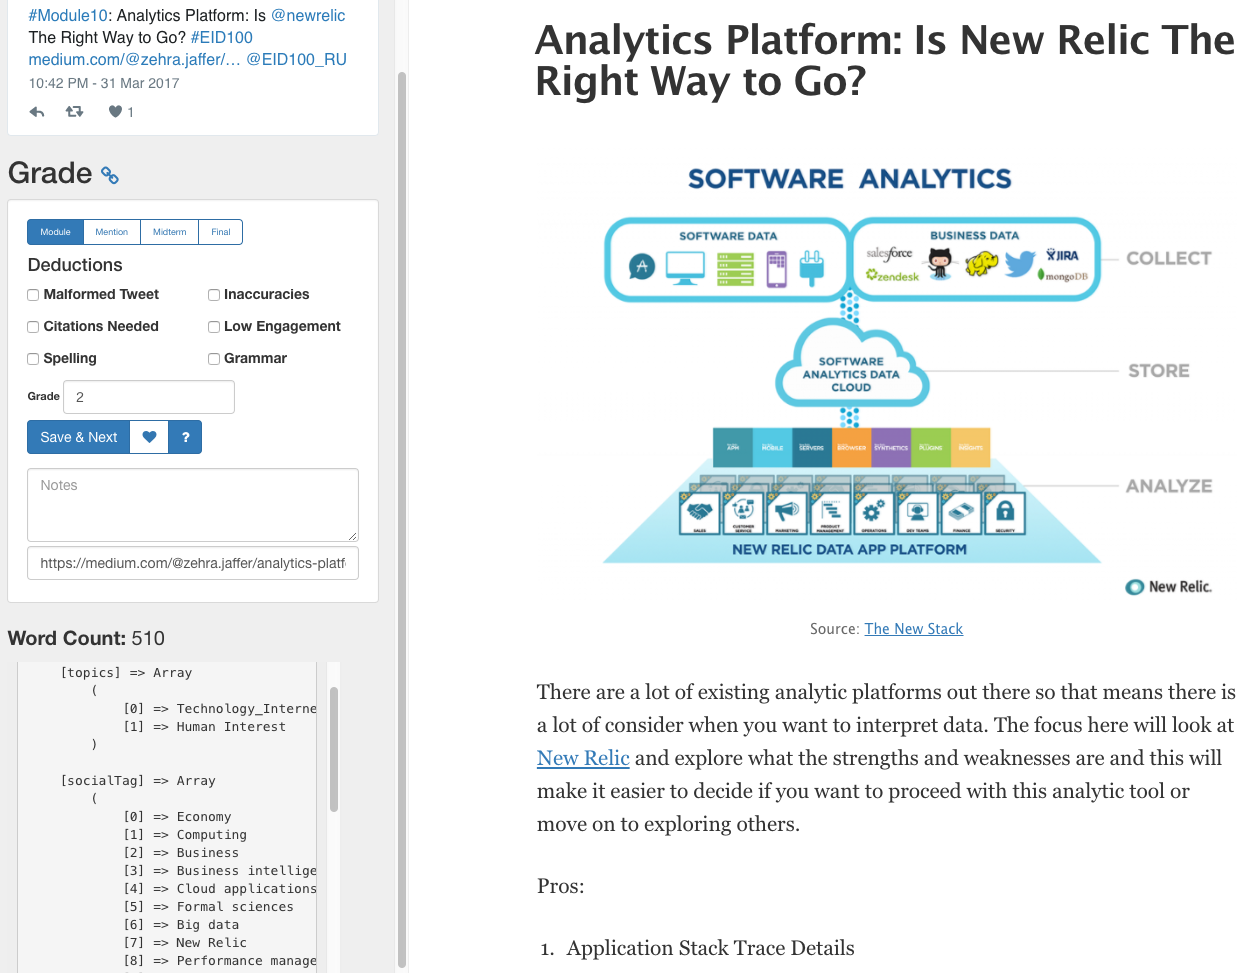Click the Word Count: 510 text
The image size is (1253, 973).
(86, 638)
